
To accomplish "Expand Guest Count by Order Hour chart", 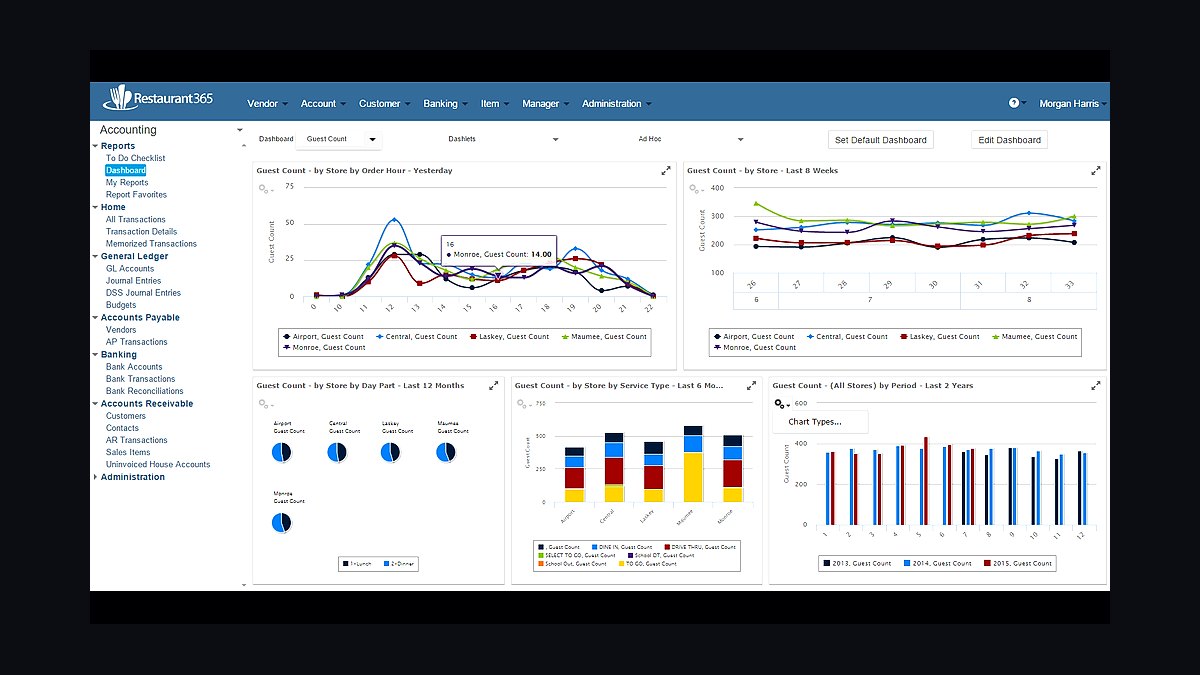I will pyautogui.click(x=666, y=171).
